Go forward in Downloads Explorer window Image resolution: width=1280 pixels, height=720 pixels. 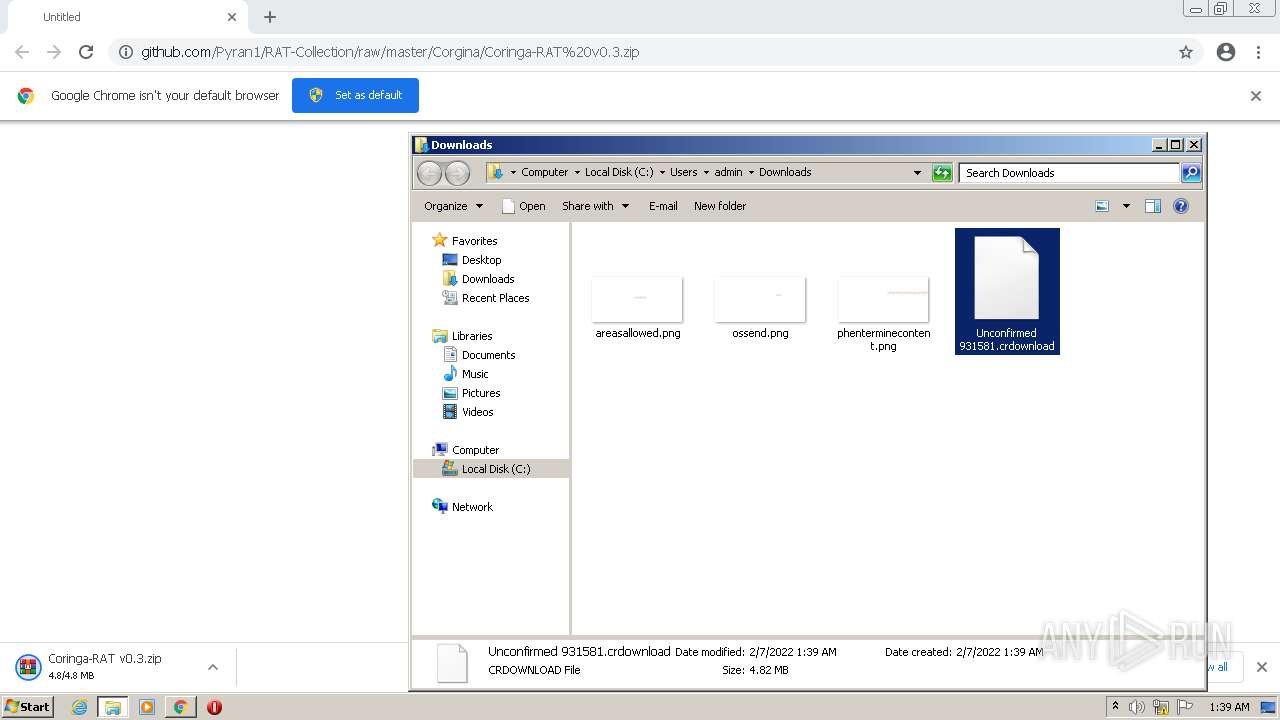(457, 173)
